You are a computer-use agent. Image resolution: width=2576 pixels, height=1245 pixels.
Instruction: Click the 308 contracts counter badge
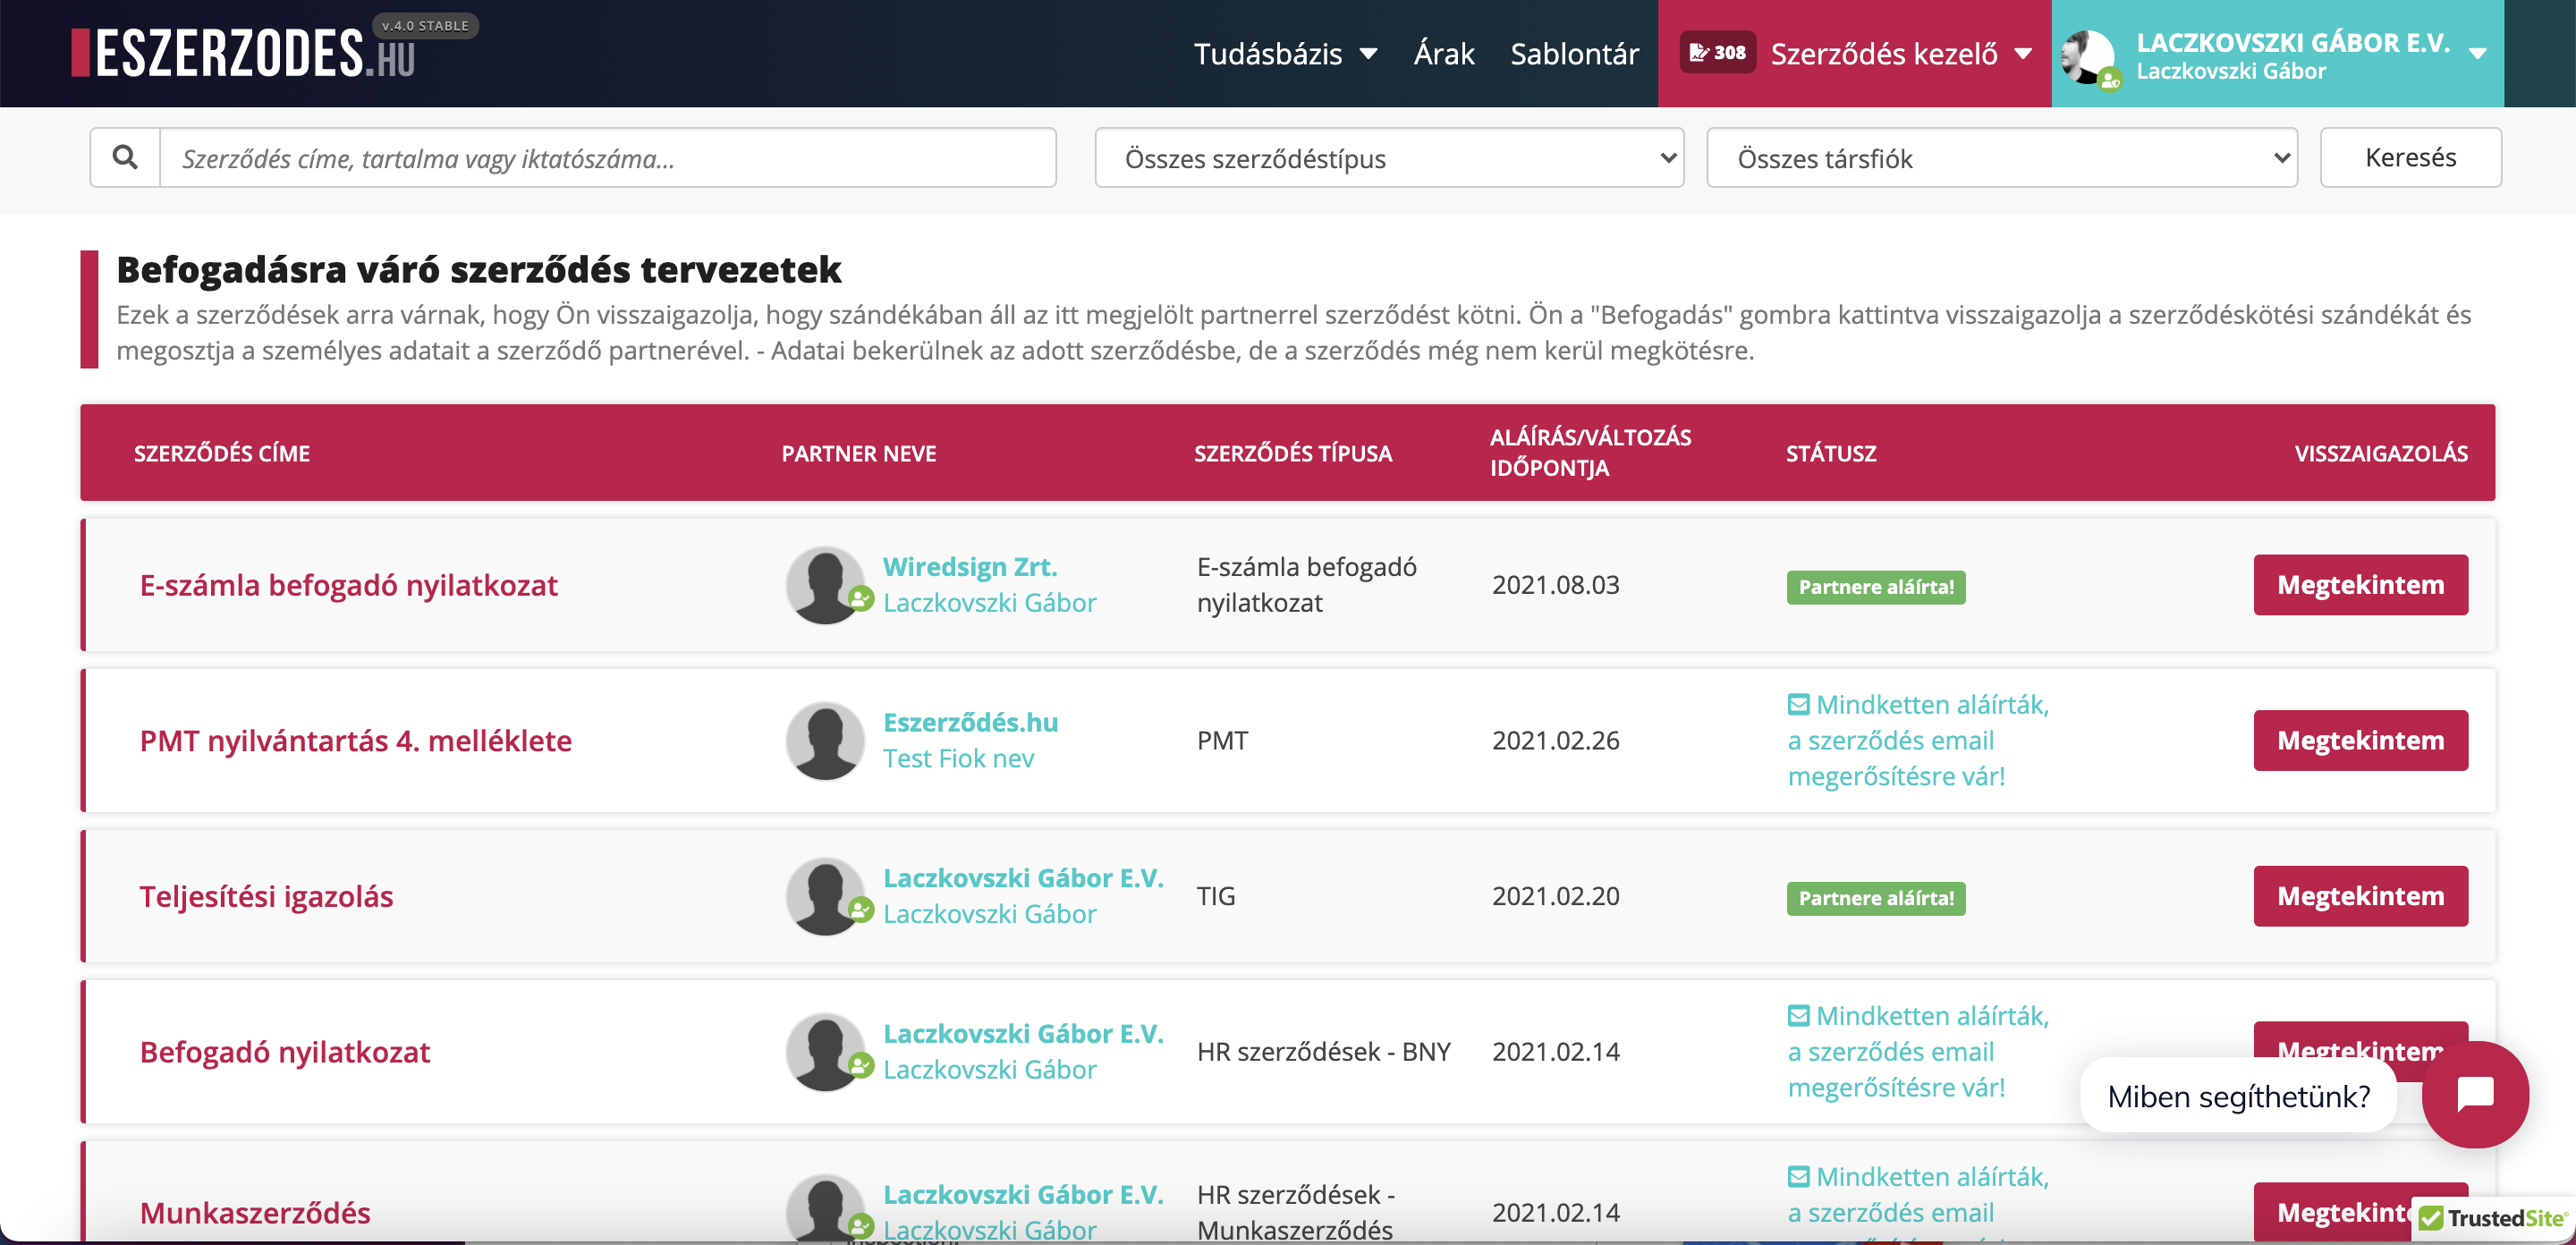[x=1717, y=53]
